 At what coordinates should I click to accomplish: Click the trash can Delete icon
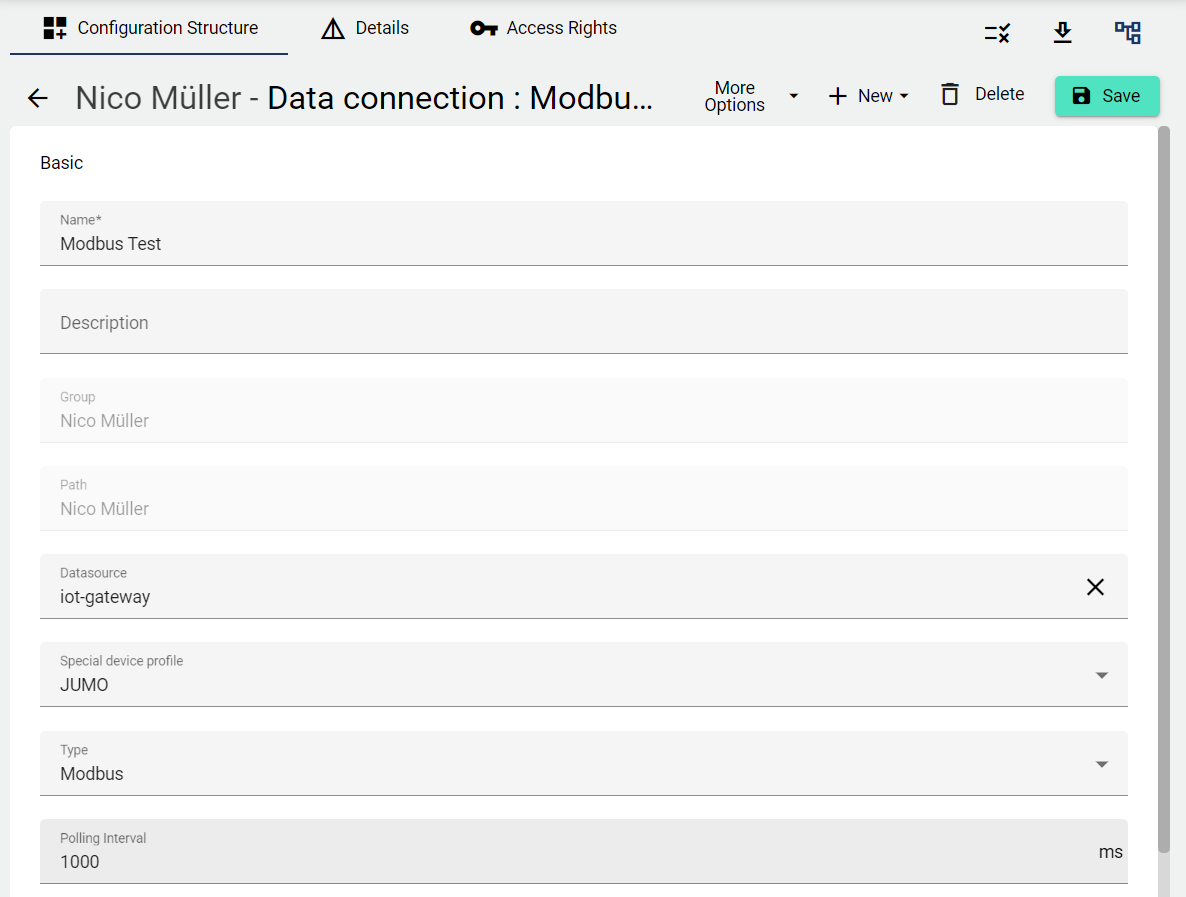click(950, 94)
